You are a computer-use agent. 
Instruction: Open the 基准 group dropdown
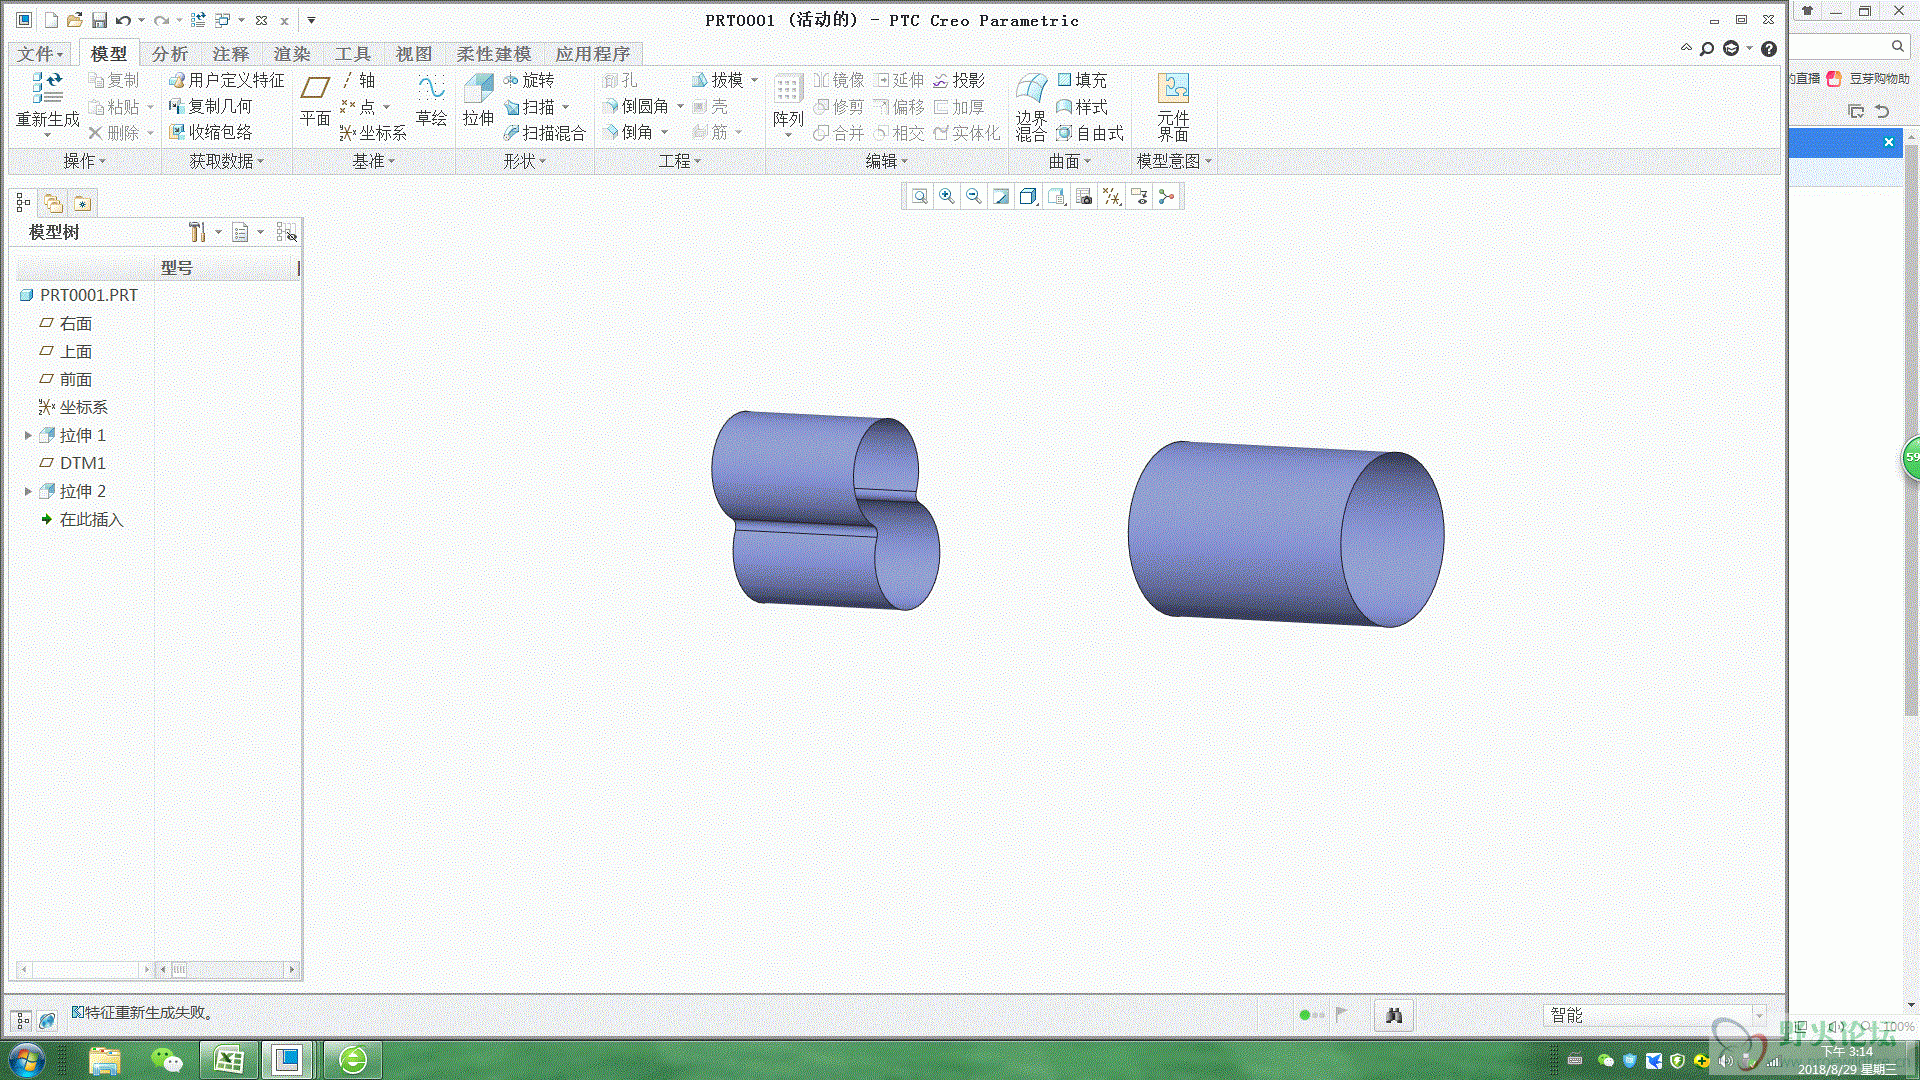(x=373, y=161)
